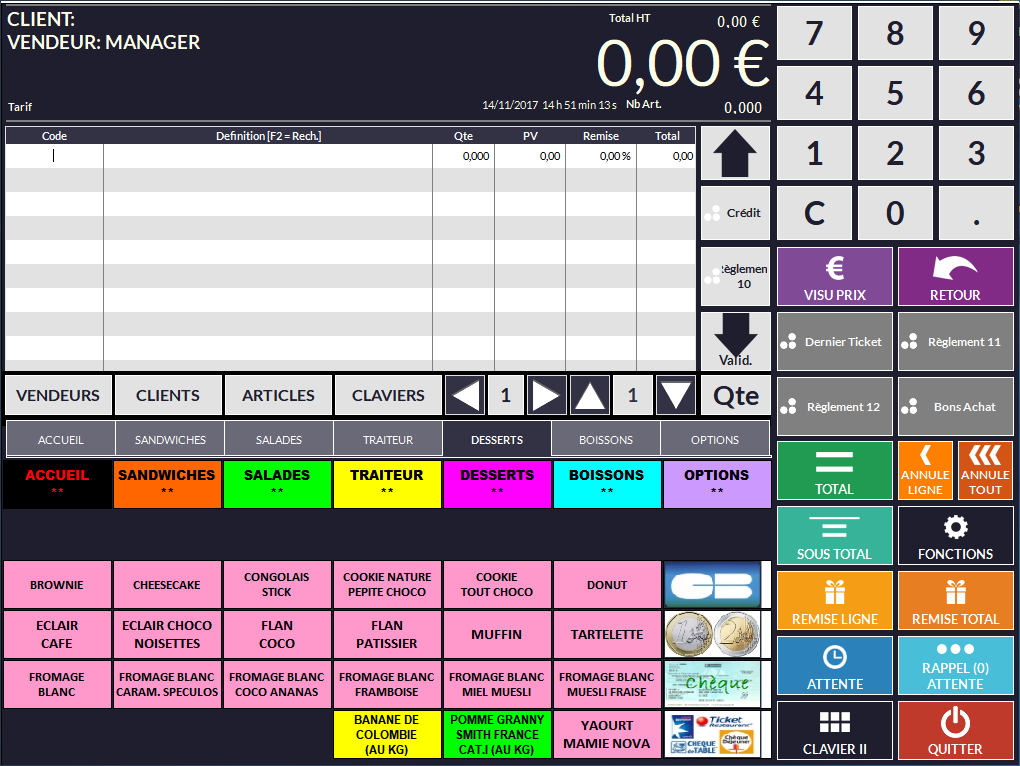Screen dimensions: 1020x766
Task: Select the euro coins cash payment icon
Action: pos(712,634)
